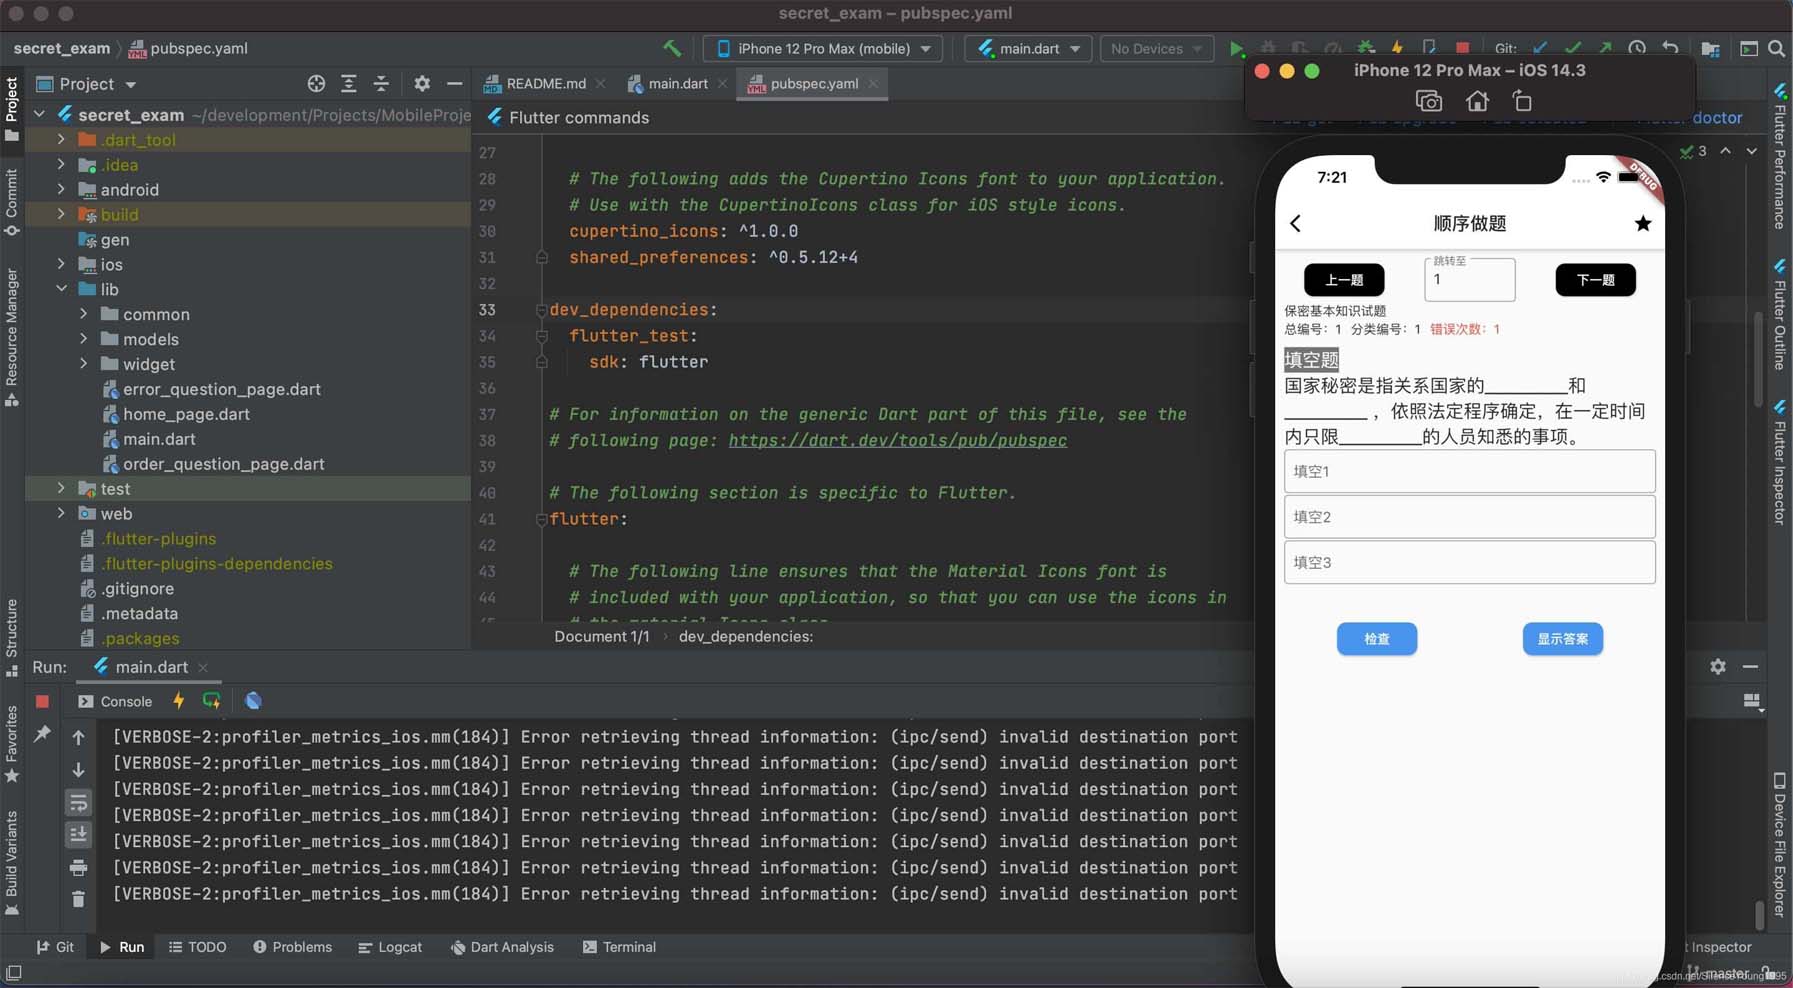Image resolution: width=1793 pixels, height=988 pixels.
Task: Toggle soft-wrap in console output
Action: tap(78, 803)
